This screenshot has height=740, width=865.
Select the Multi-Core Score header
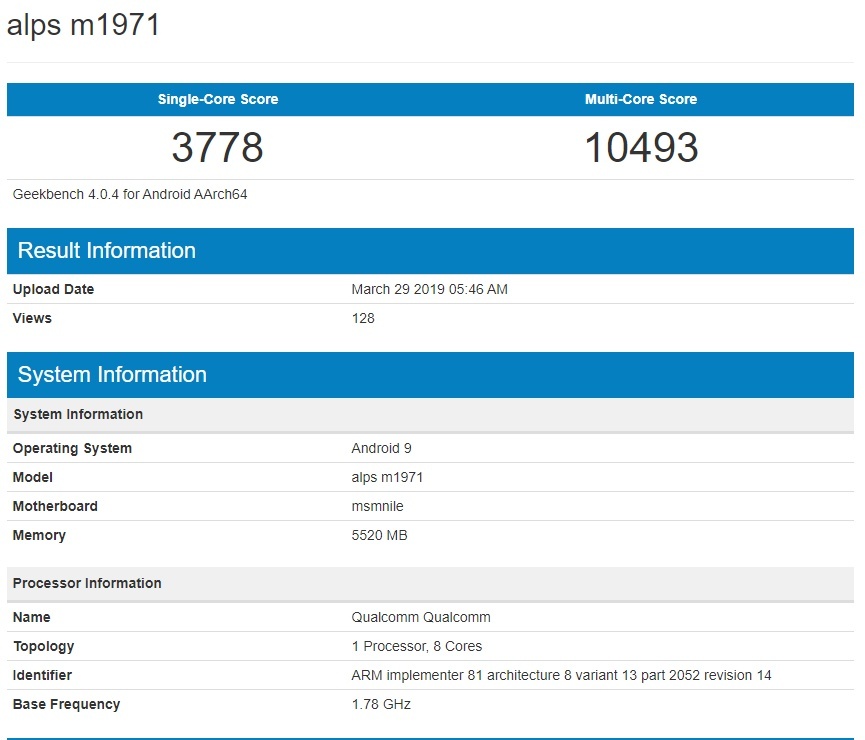point(641,99)
